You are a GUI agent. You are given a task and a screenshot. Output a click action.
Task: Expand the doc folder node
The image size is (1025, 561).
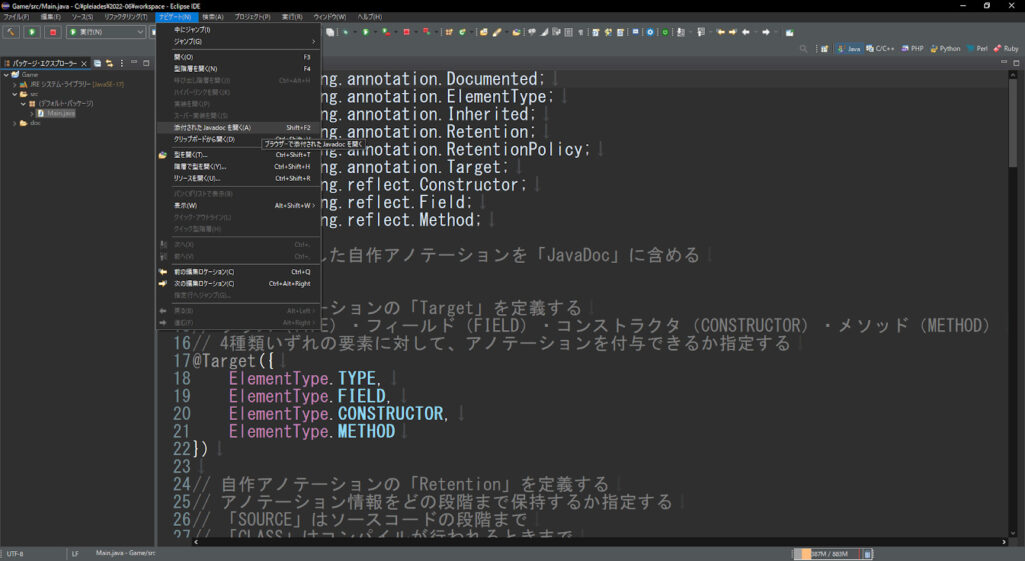[x=14, y=123]
